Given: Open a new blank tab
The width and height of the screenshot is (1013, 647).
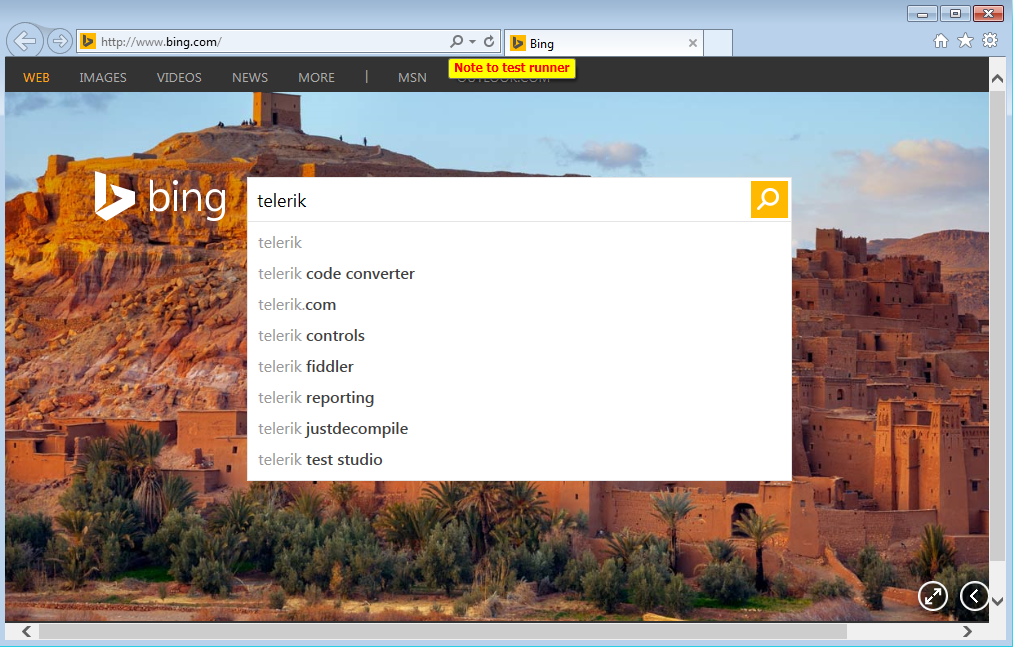Looking at the screenshot, I should click(718, 43).
